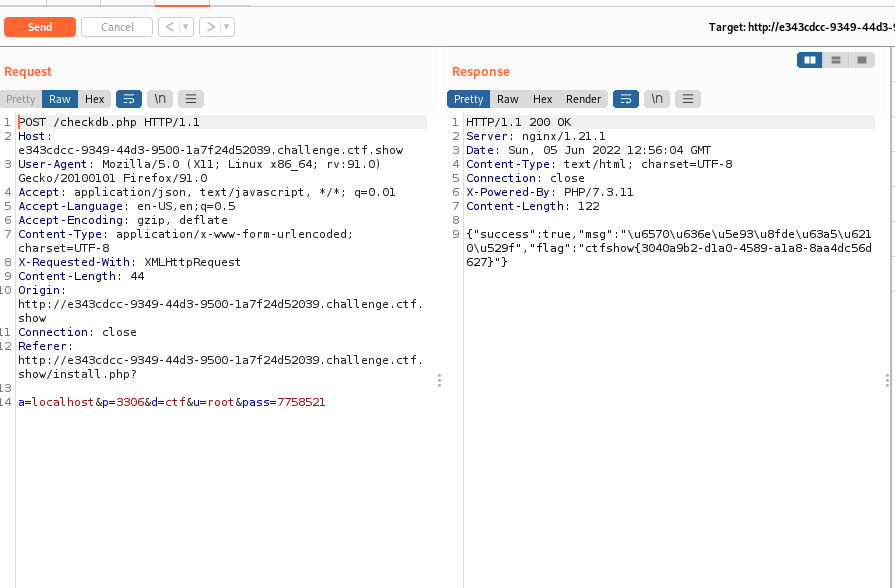Open Response panel hamburger options menu
Viewport: 895px width, 588px height.
coord(688,99)
